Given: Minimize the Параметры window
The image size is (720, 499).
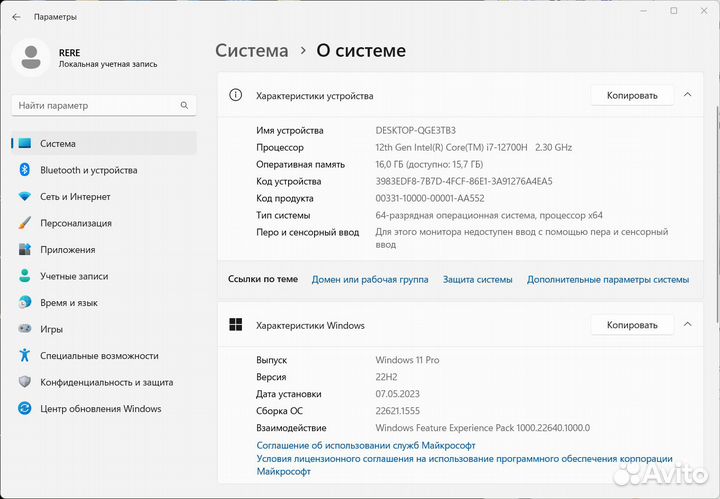Looking at the screenshot, I should click(643, 11).
